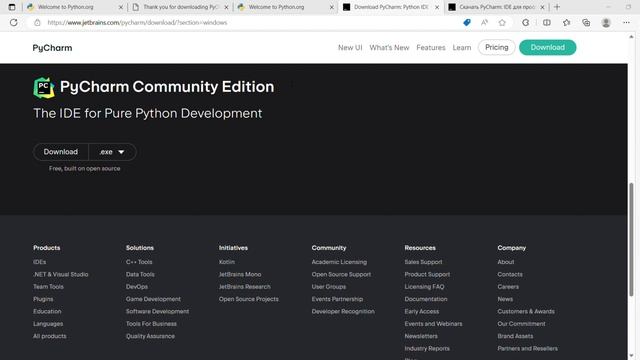Click the site info lock icon
640x360 pixels.
coord(37,22)
